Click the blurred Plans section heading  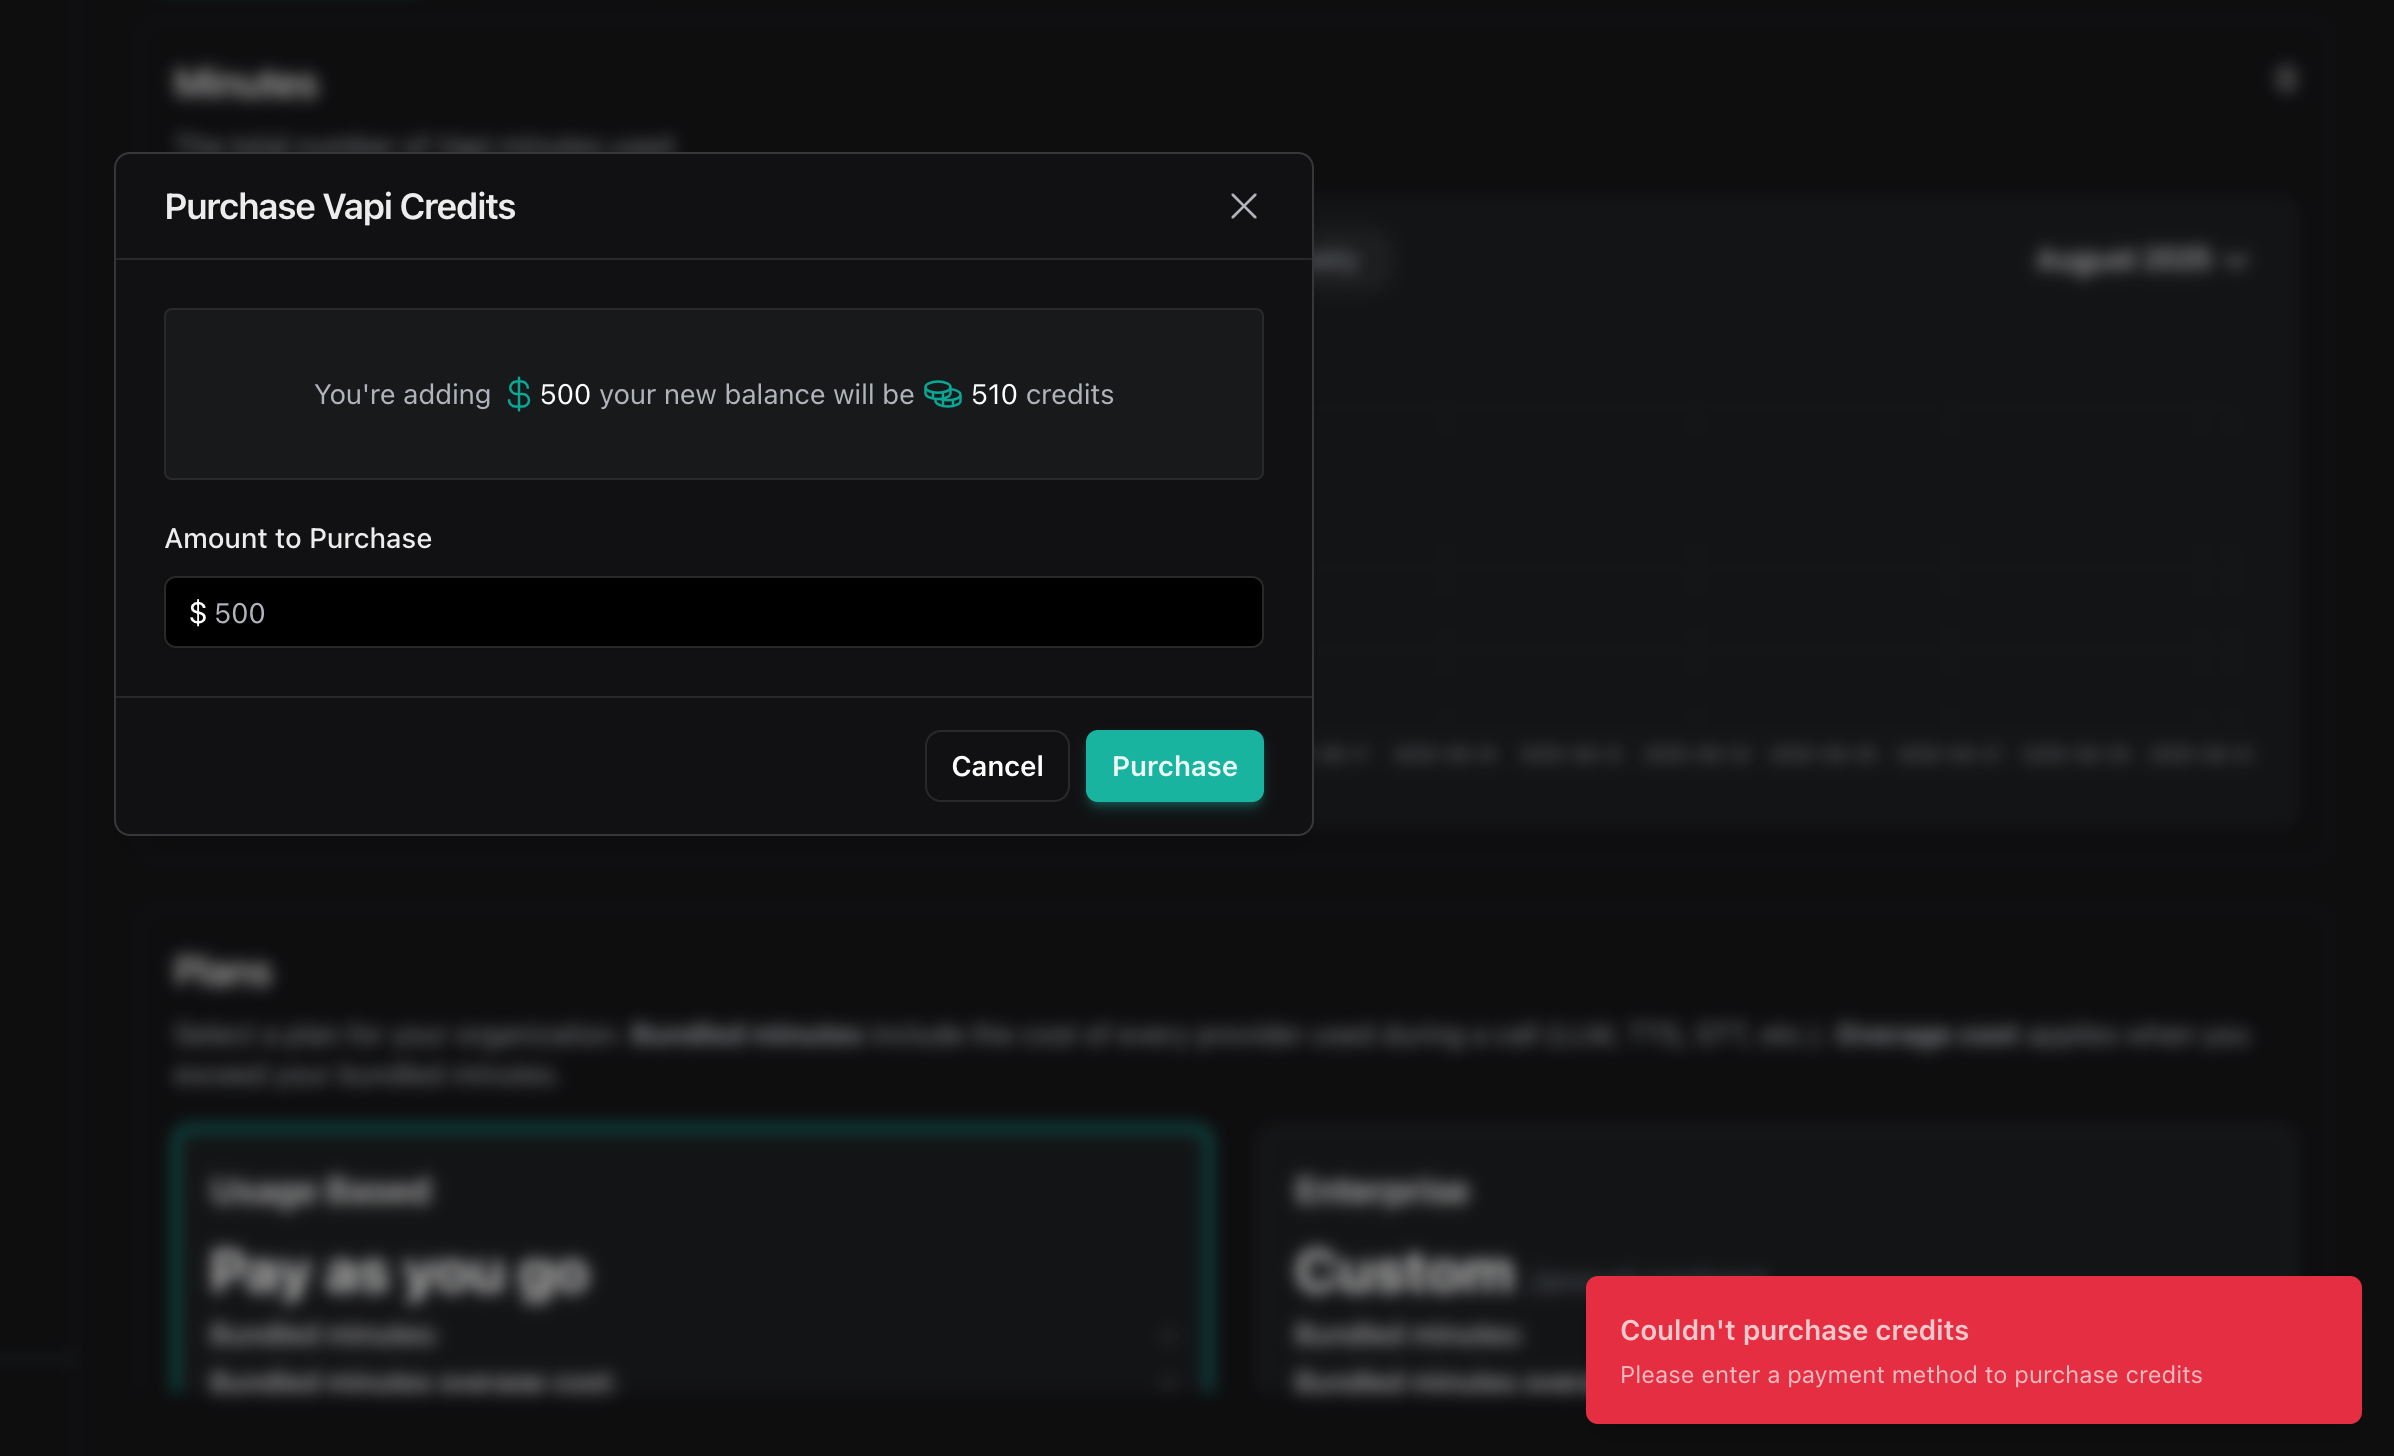(x=222, y=971)
